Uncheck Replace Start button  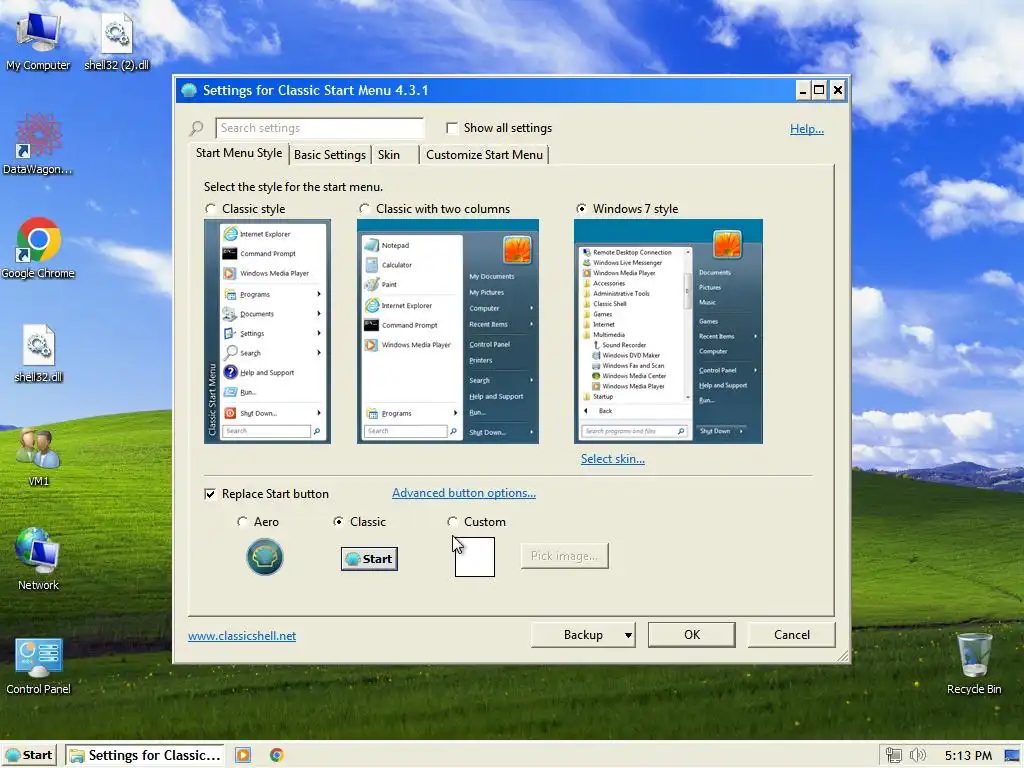point(210,494)
